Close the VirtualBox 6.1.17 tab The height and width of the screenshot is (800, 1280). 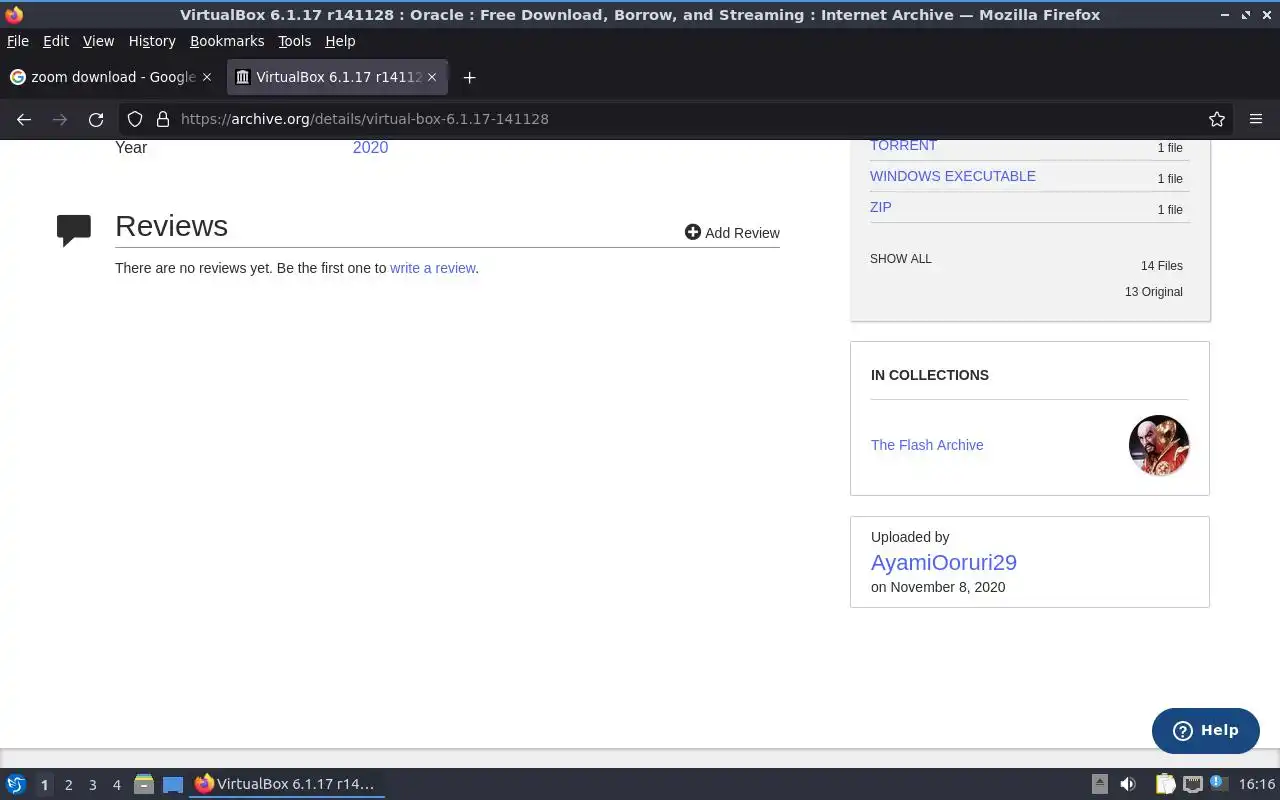tap(433, 77)
